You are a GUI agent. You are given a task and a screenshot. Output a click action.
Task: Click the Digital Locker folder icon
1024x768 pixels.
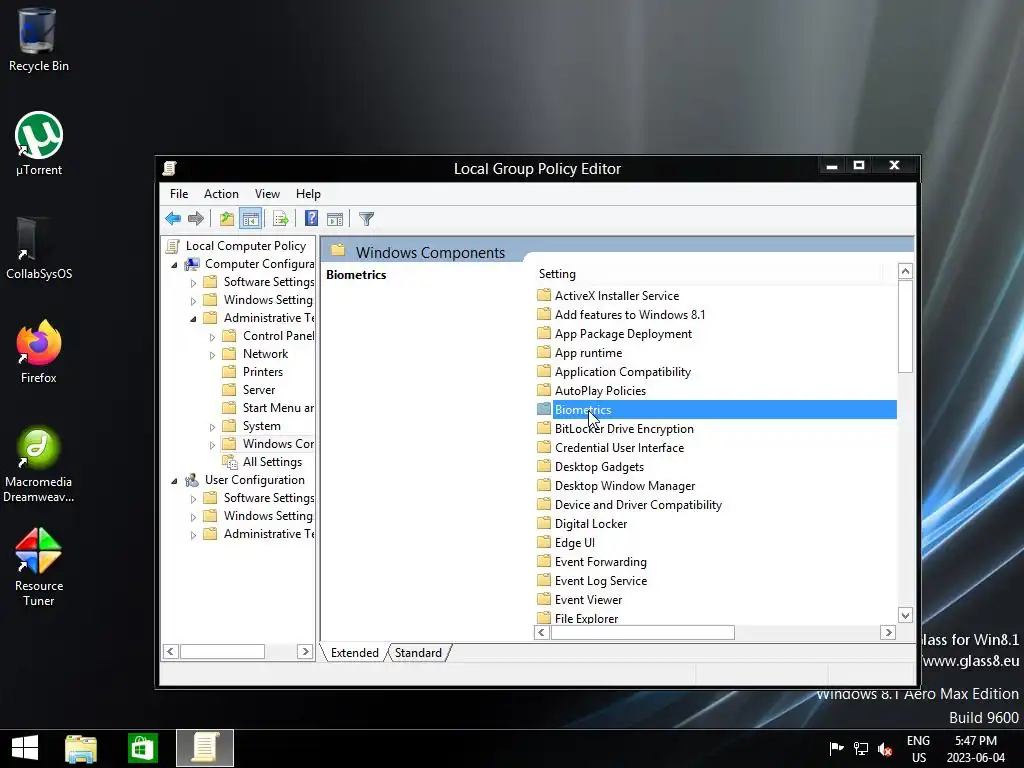(x=544, y=523)
